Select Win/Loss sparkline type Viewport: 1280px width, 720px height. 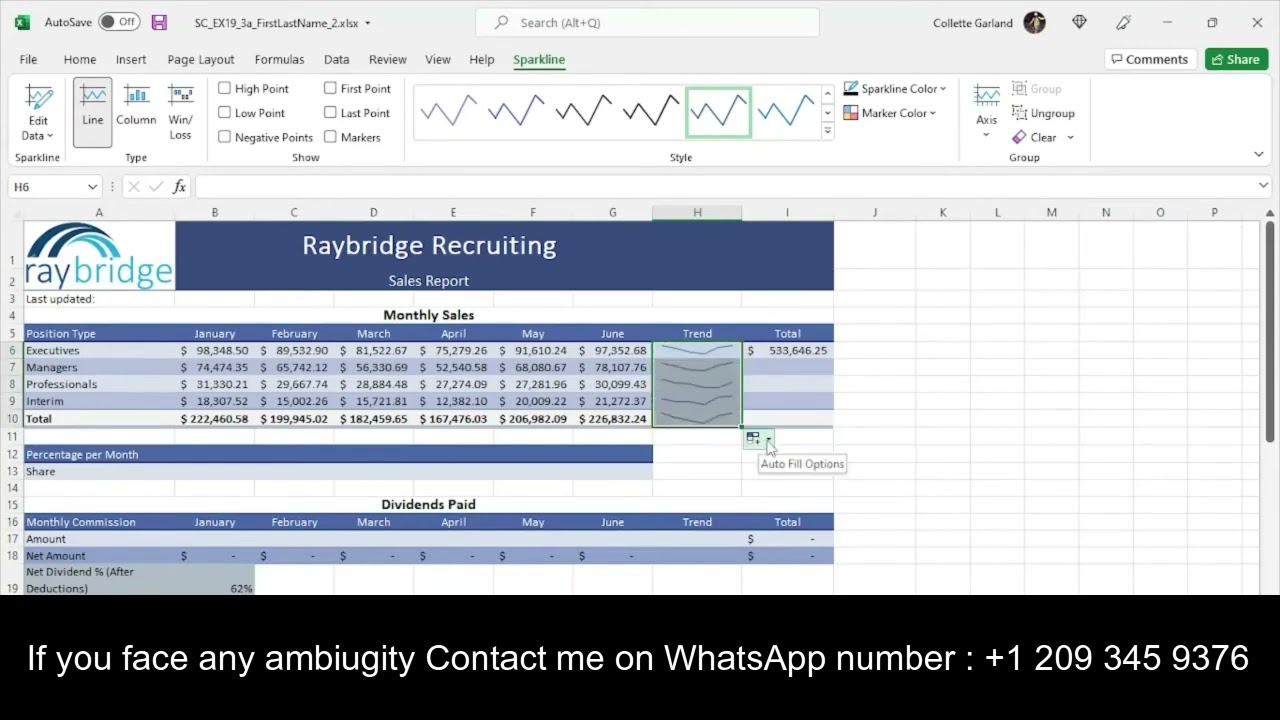click(x=180, y=112)
